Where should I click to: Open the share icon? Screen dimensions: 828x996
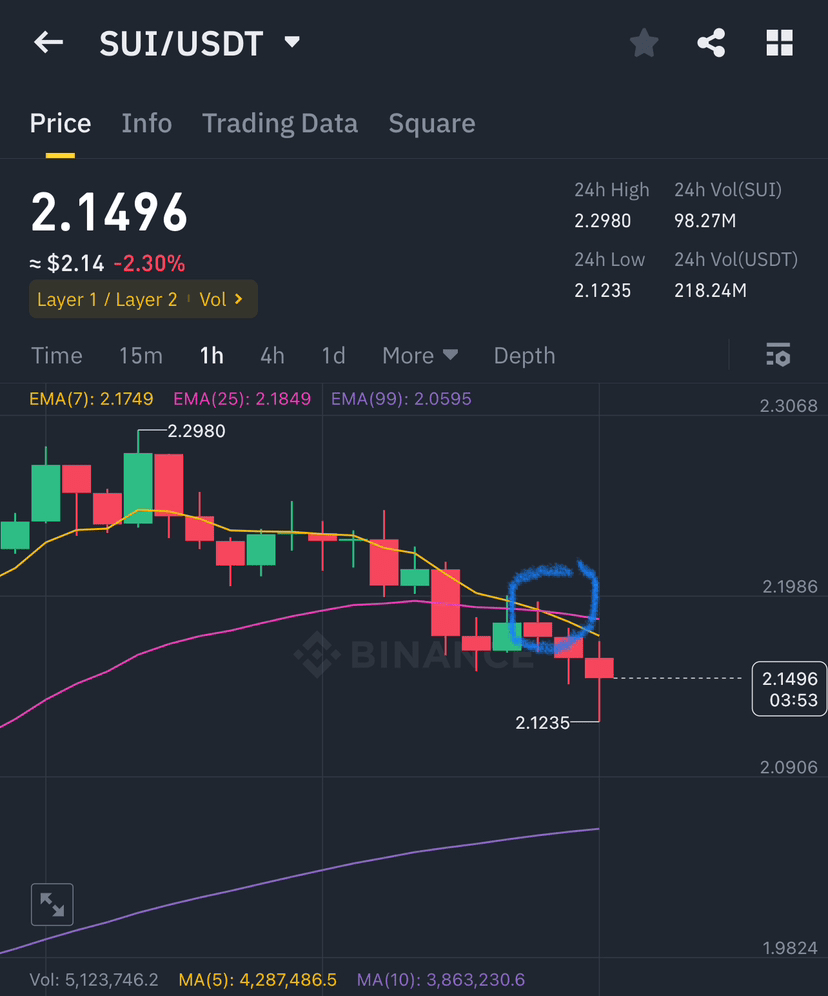point(711,42)
